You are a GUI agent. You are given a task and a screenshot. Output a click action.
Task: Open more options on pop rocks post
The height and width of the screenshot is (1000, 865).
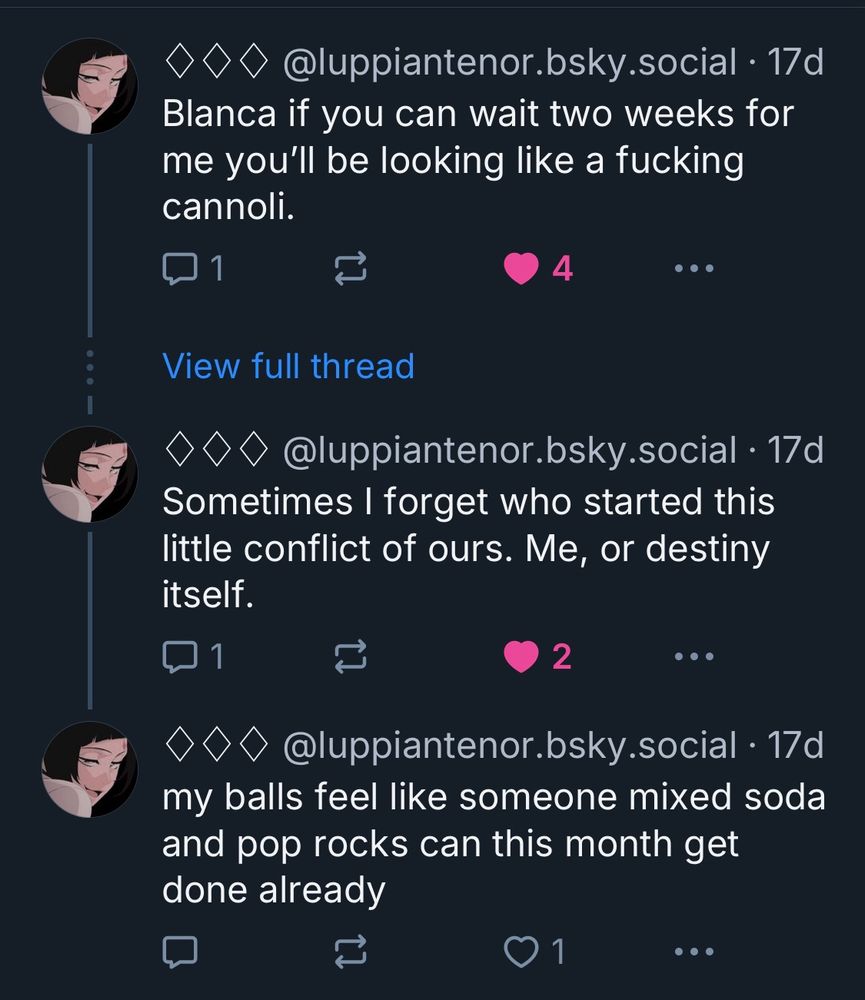[x=693, y=951]
